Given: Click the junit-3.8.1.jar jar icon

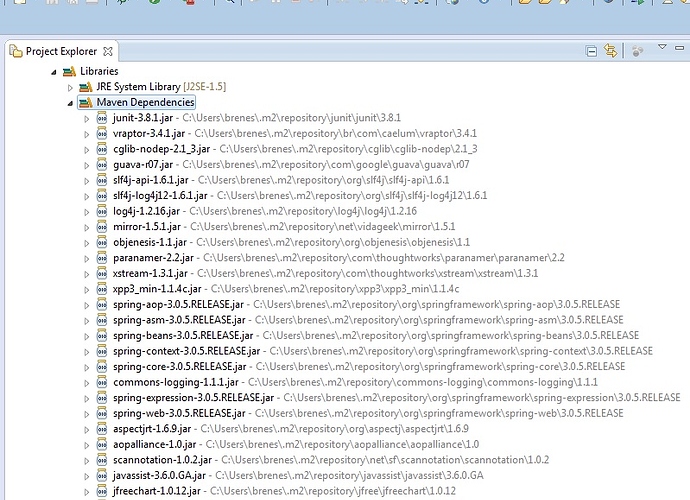Looking at the screenshot, I should pos(102,118).
